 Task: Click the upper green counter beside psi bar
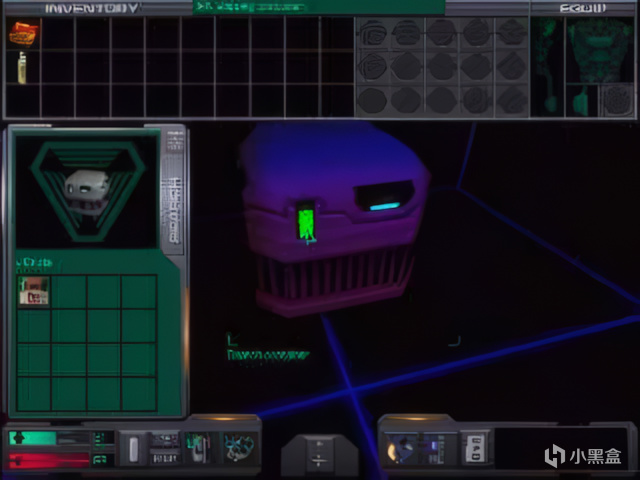(99, 438)
